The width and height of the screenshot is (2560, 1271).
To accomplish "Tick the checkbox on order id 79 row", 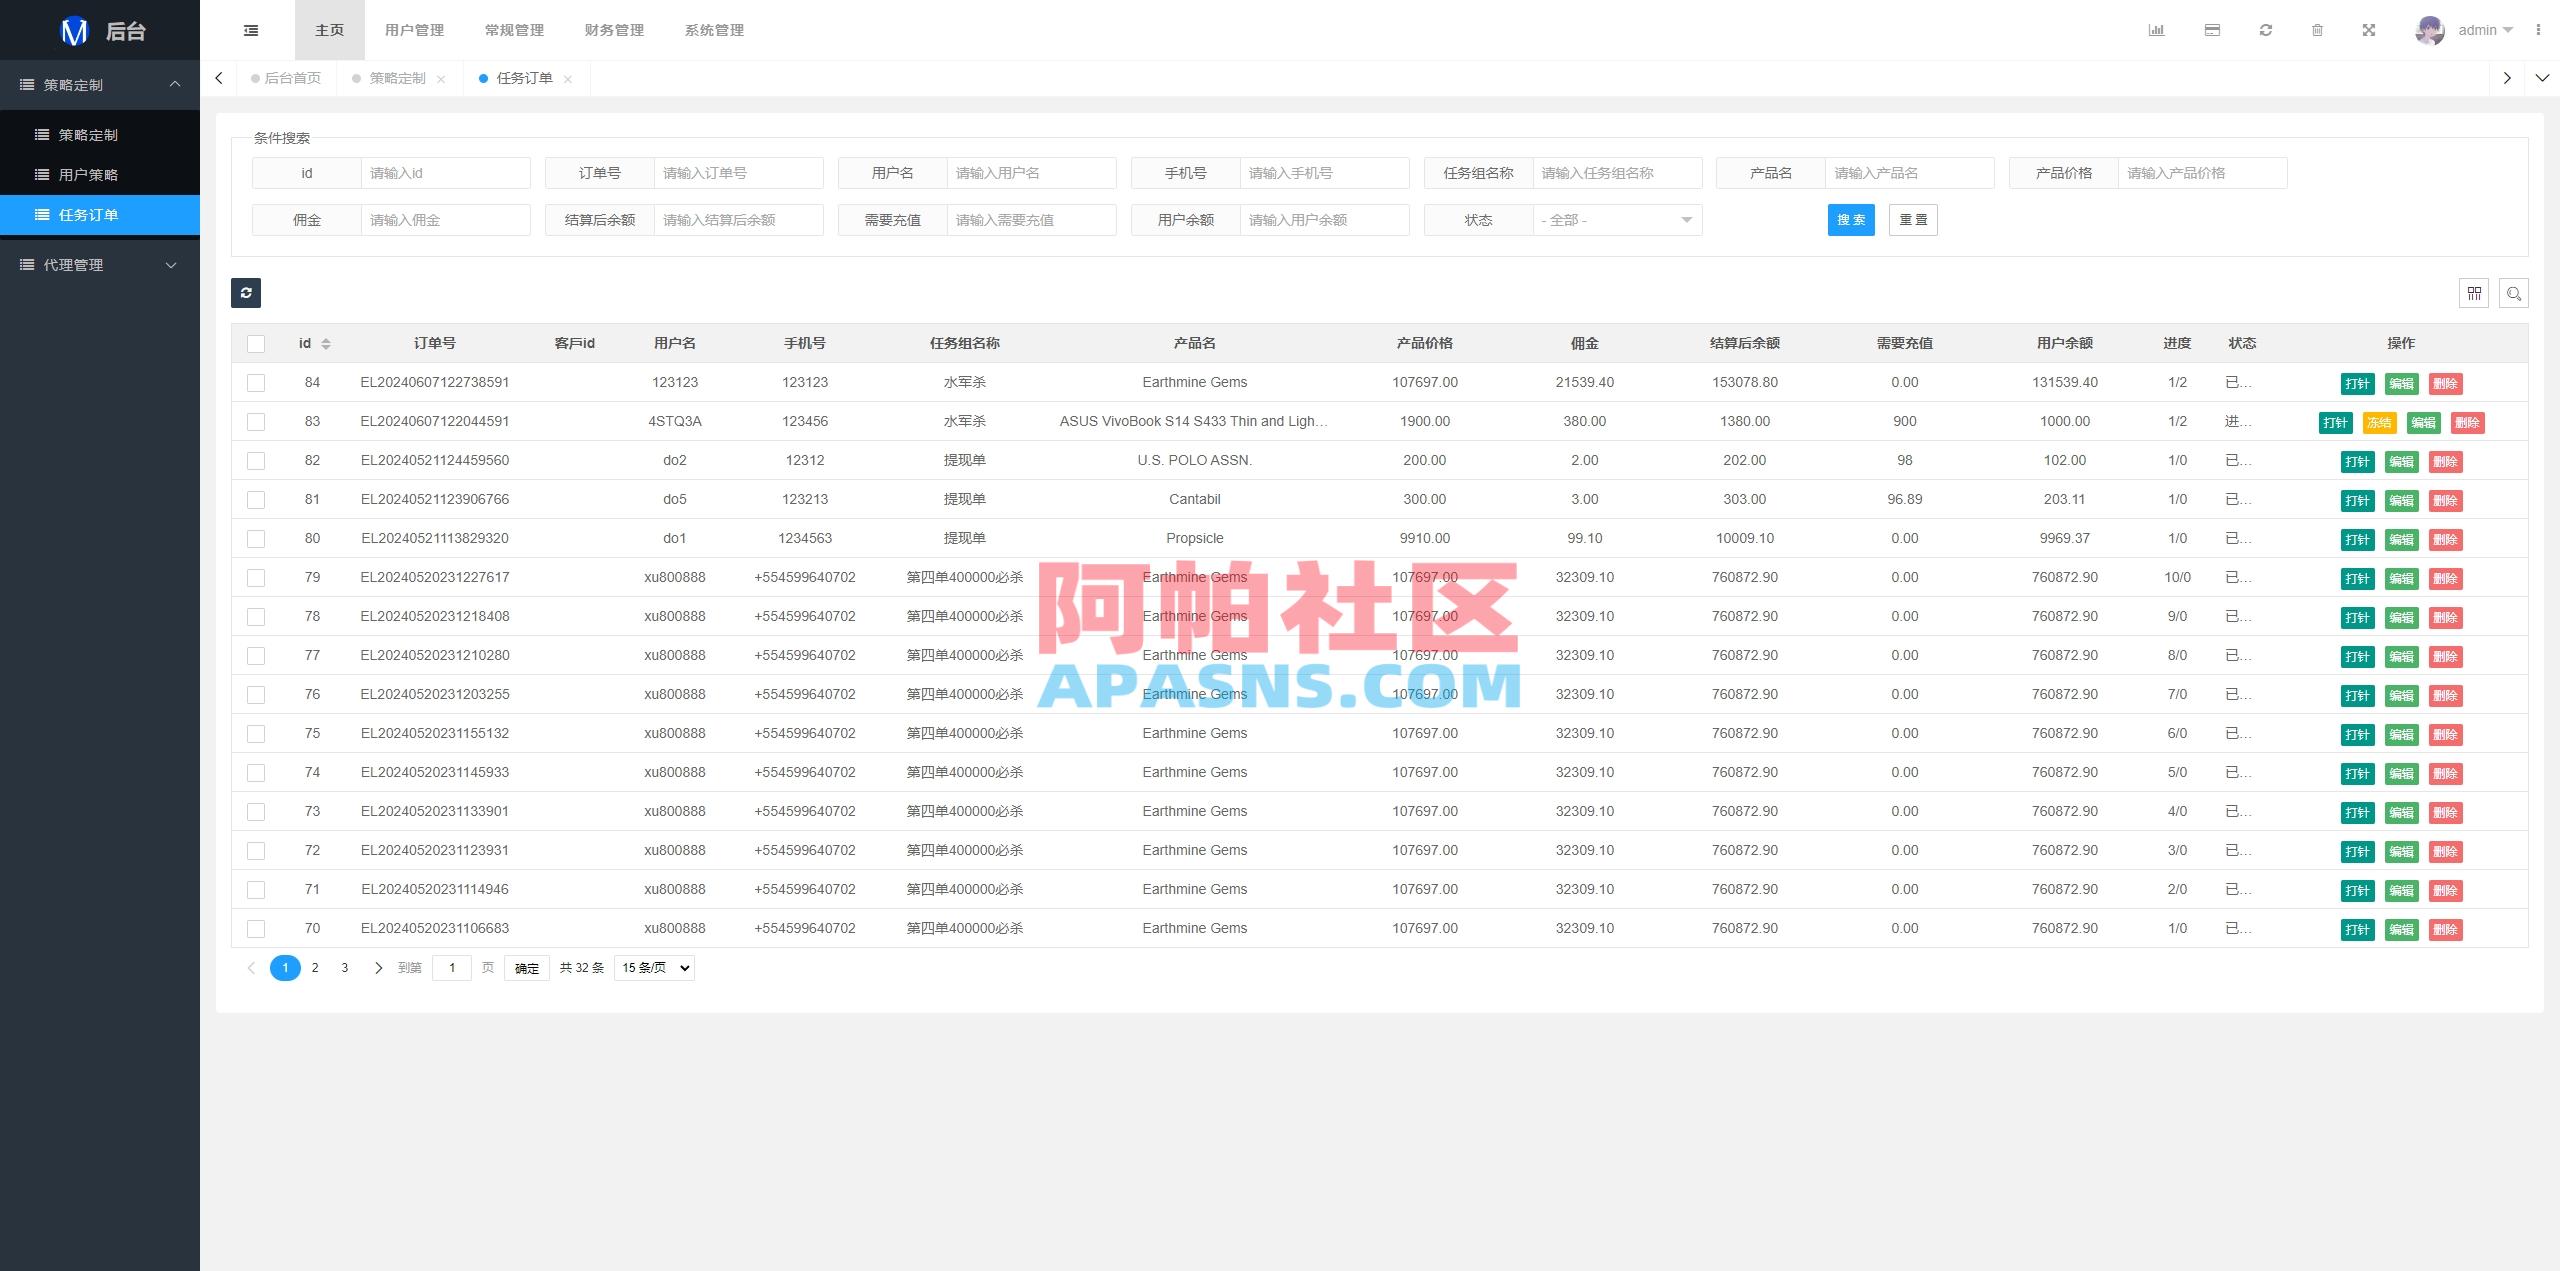I will tap(256, 577).
